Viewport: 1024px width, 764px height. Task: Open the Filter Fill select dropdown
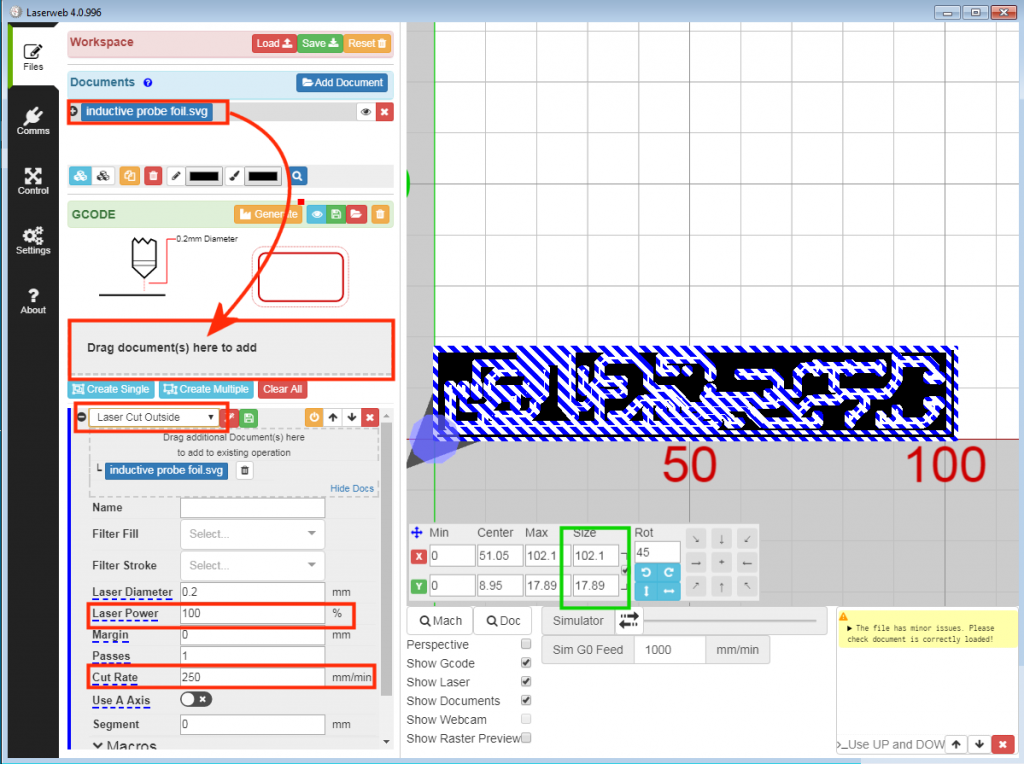tap(252, 534)
